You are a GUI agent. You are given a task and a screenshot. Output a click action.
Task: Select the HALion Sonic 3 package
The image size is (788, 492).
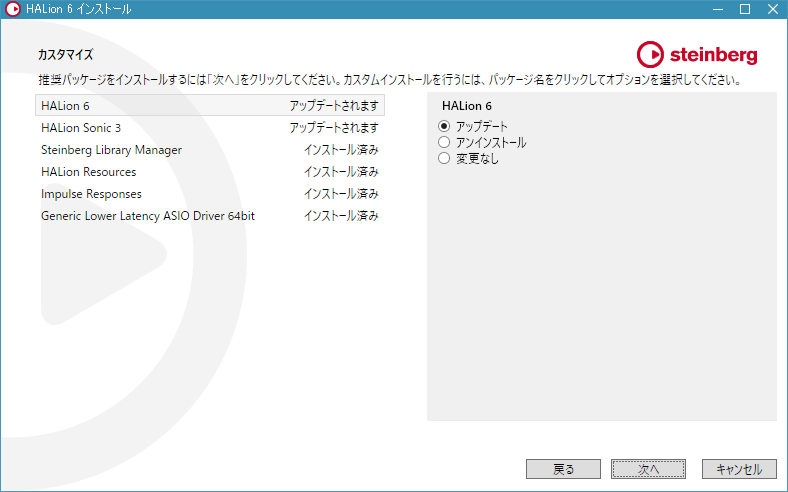(210, 128)
